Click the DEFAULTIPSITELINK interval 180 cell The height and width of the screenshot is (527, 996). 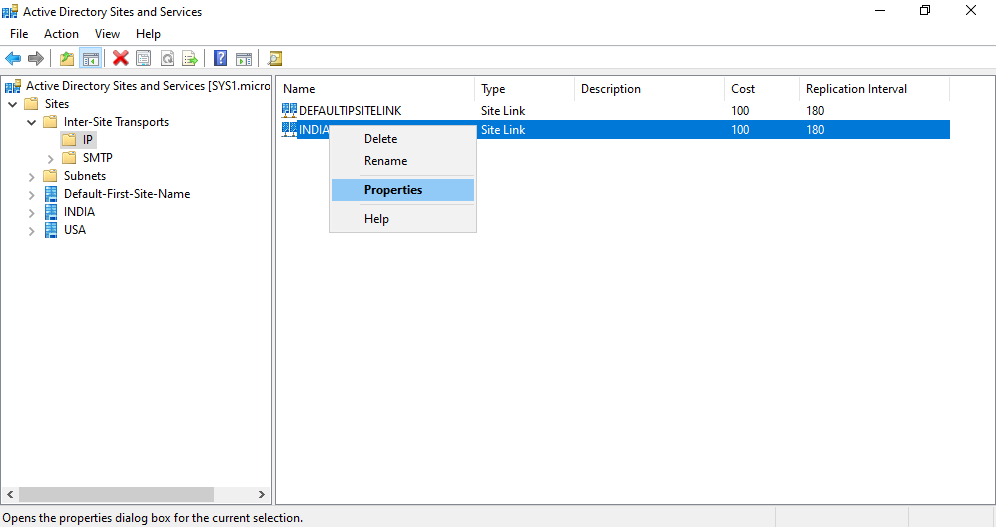(815, 110)
